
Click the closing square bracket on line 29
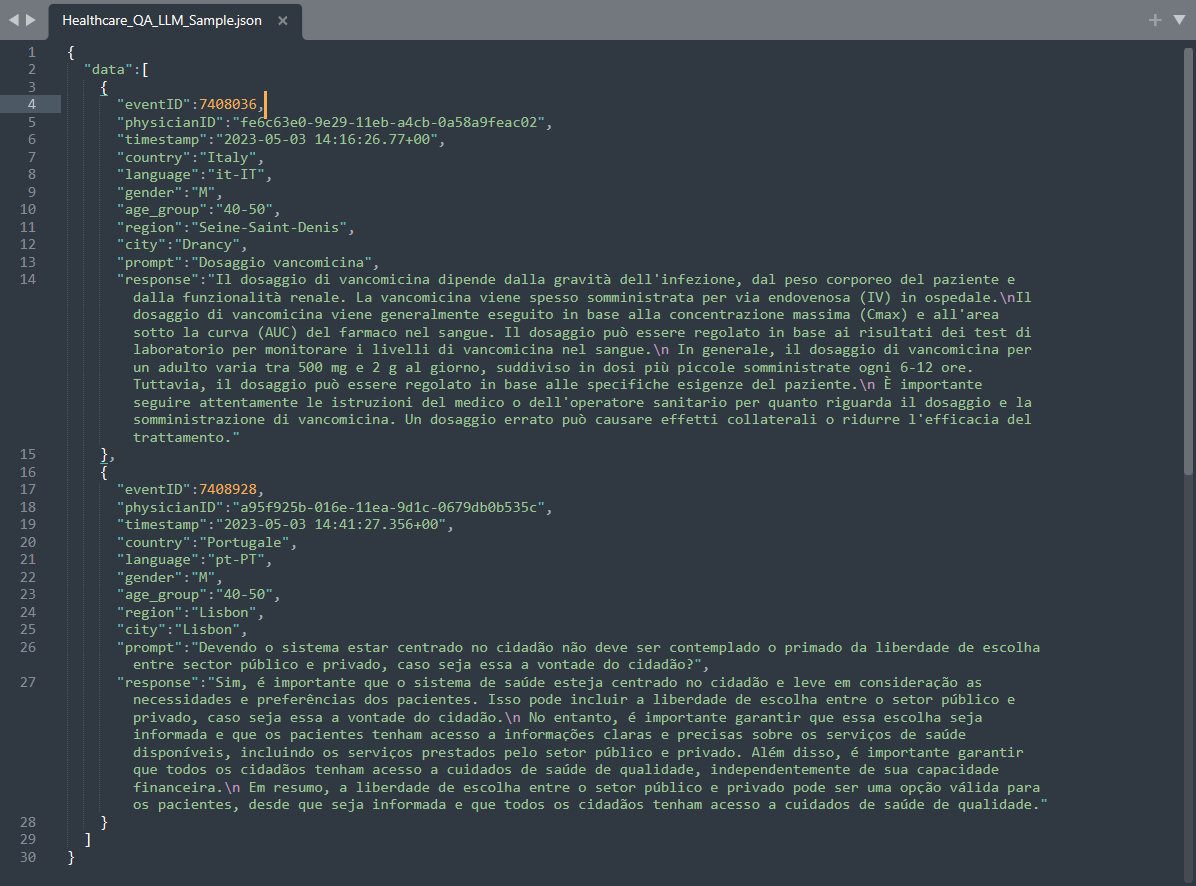pyautogui.click(x=88, y=839)
